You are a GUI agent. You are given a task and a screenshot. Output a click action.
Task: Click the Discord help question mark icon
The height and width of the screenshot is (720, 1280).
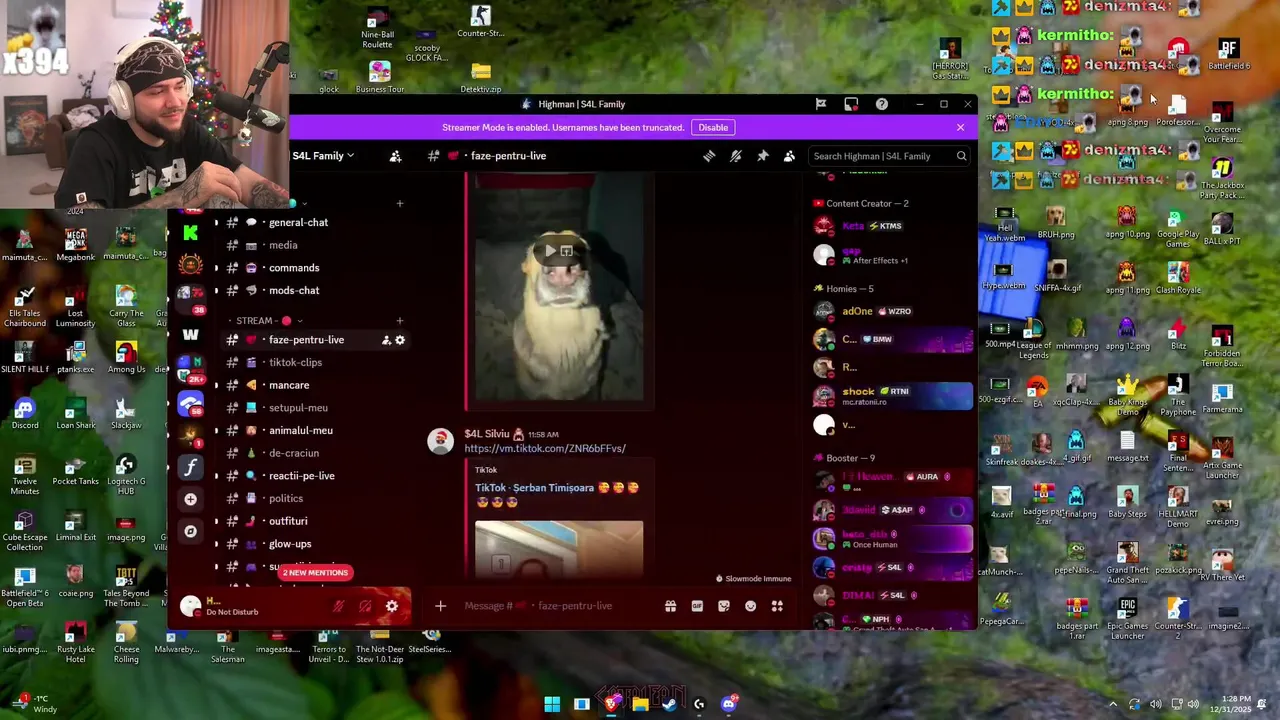pos(881,104)
